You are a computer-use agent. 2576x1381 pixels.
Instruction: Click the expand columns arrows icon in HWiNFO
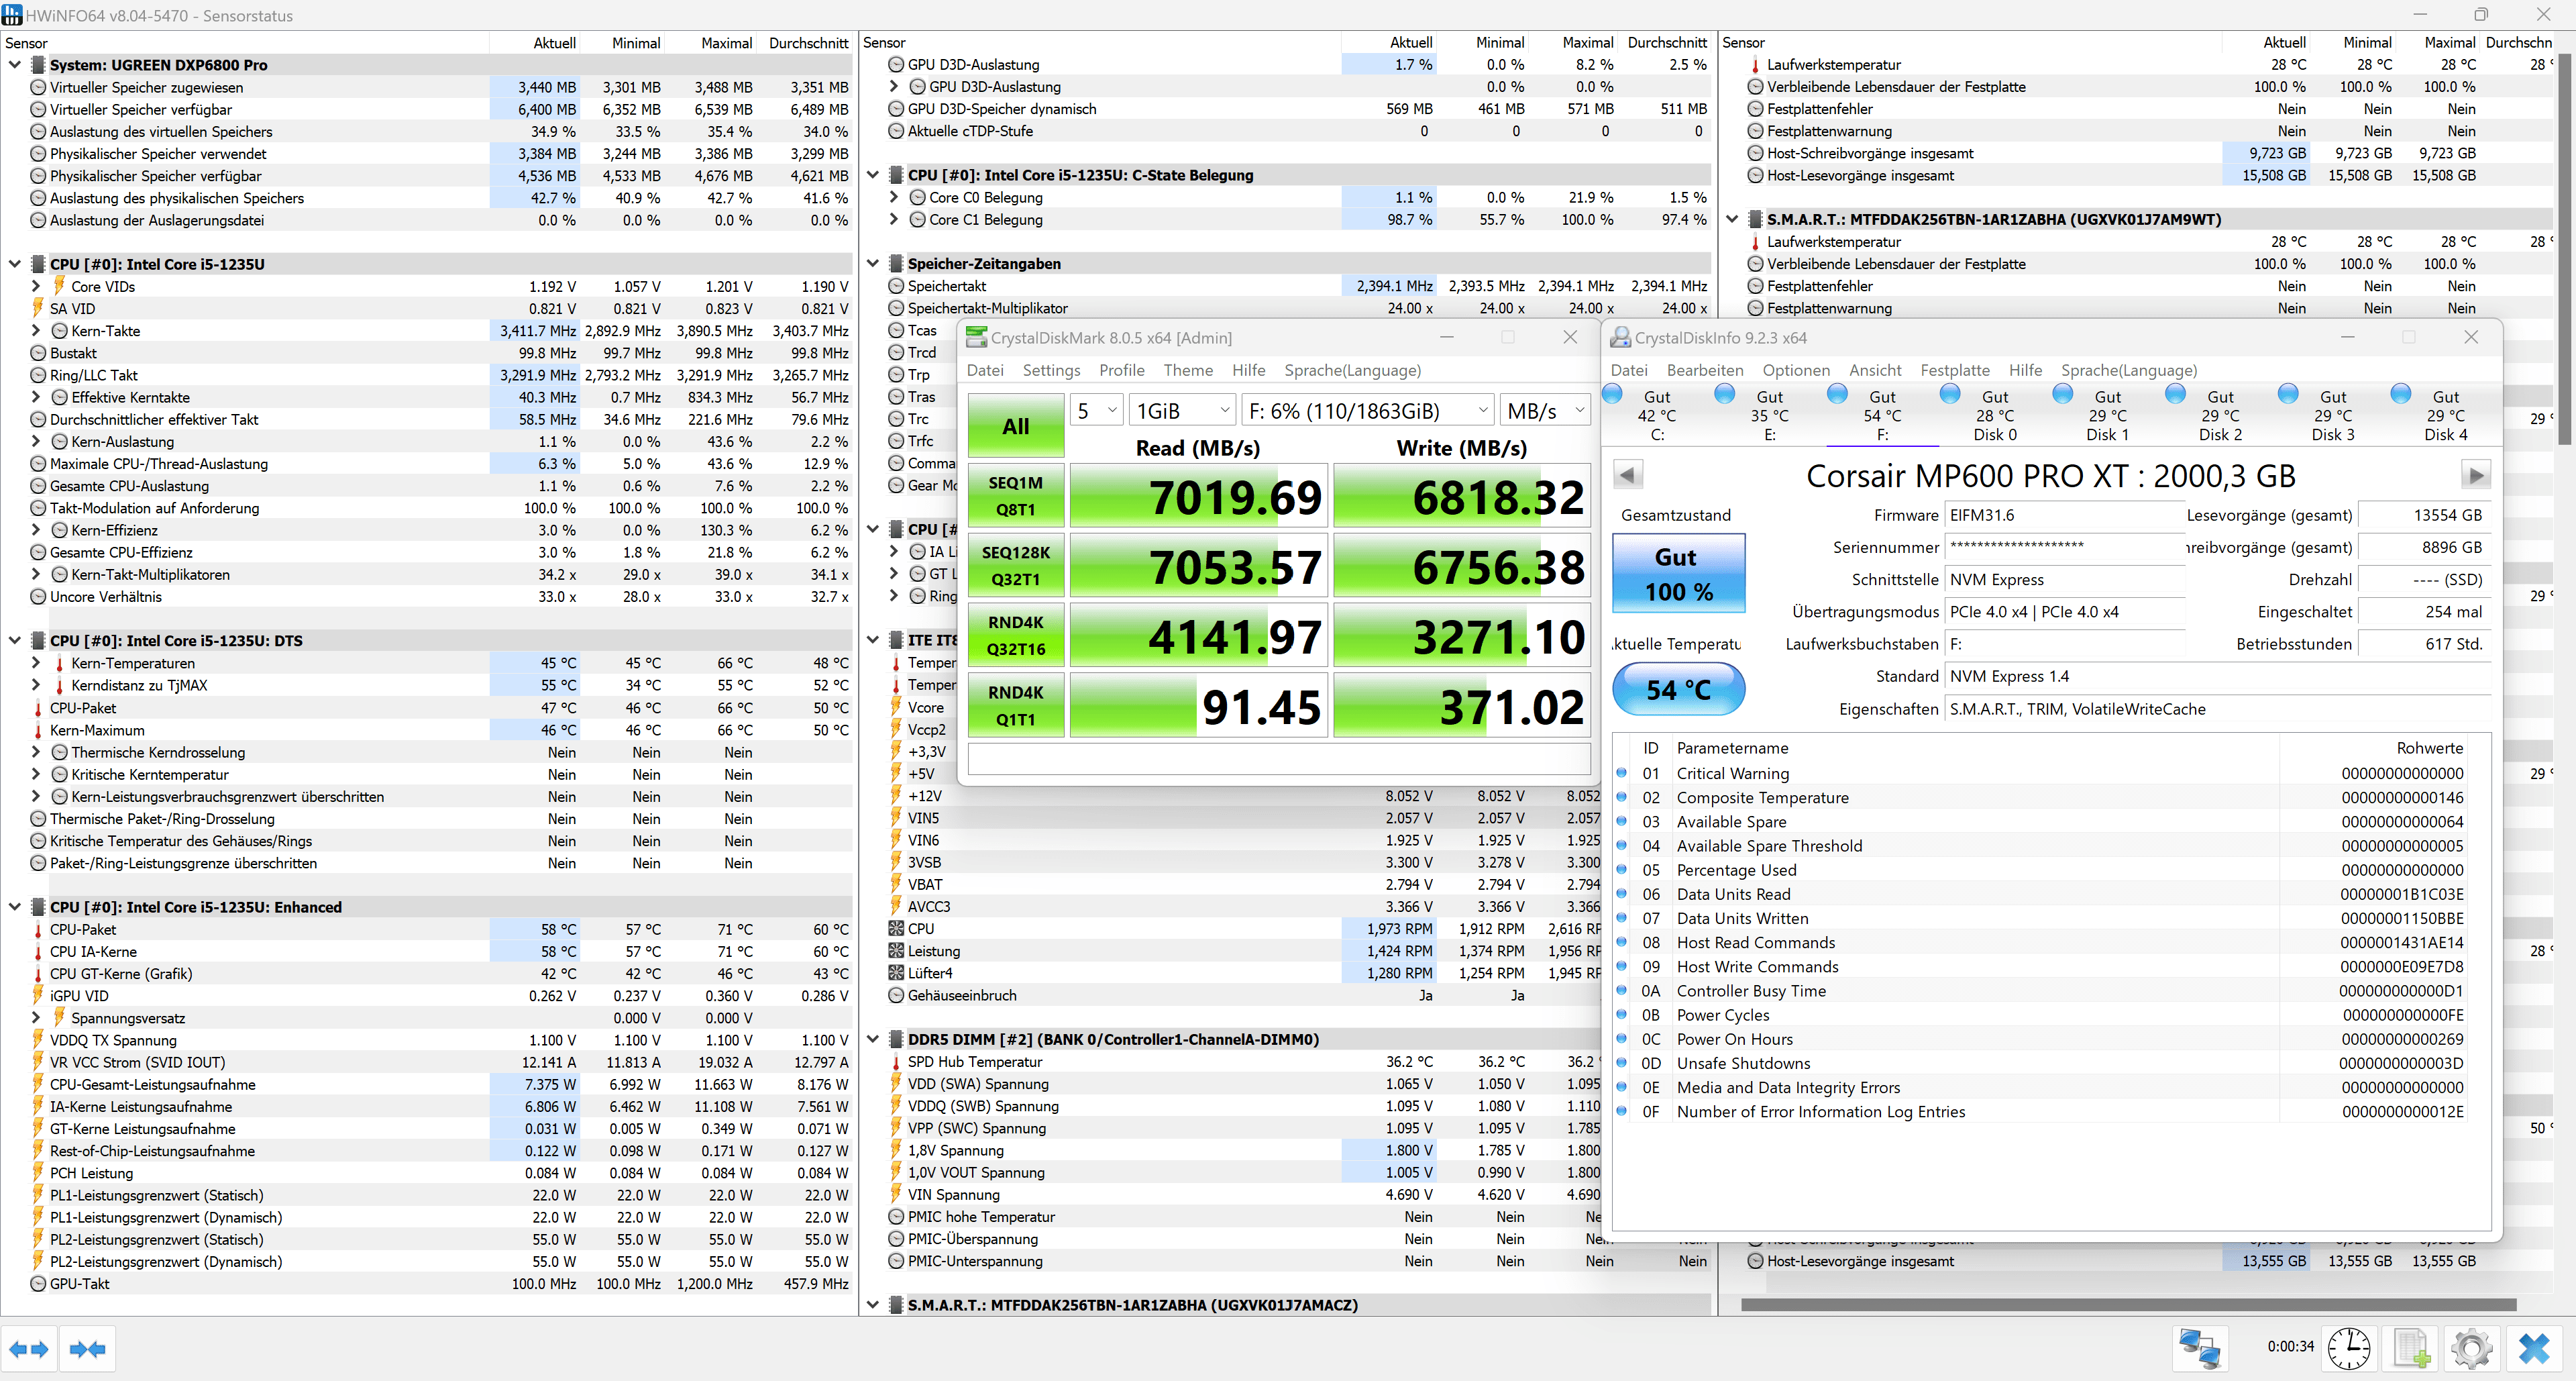[x=29, y=1349]
